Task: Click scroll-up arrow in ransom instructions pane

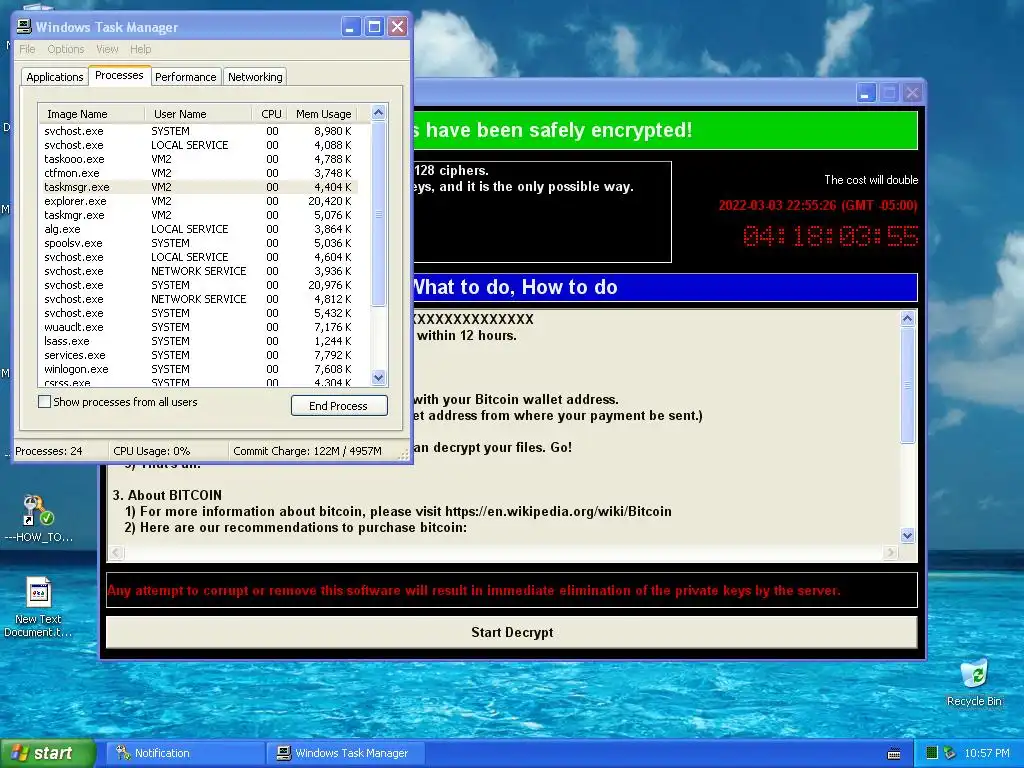Action: coord(907,318)
